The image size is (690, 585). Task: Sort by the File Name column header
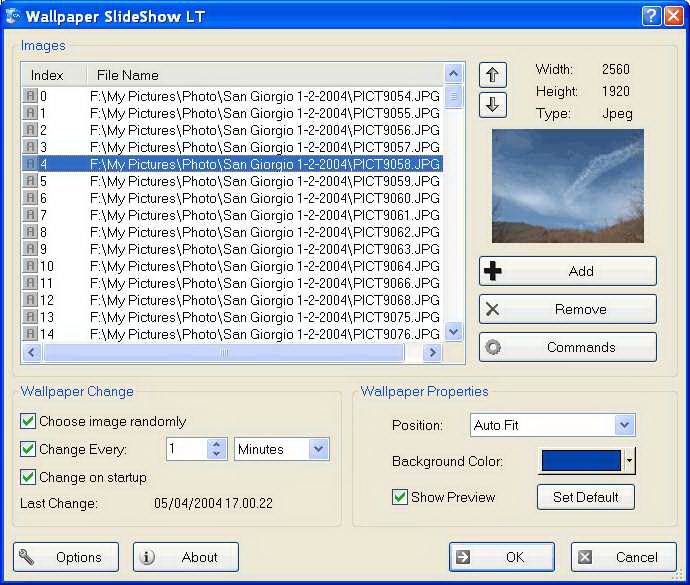[265, 75]
